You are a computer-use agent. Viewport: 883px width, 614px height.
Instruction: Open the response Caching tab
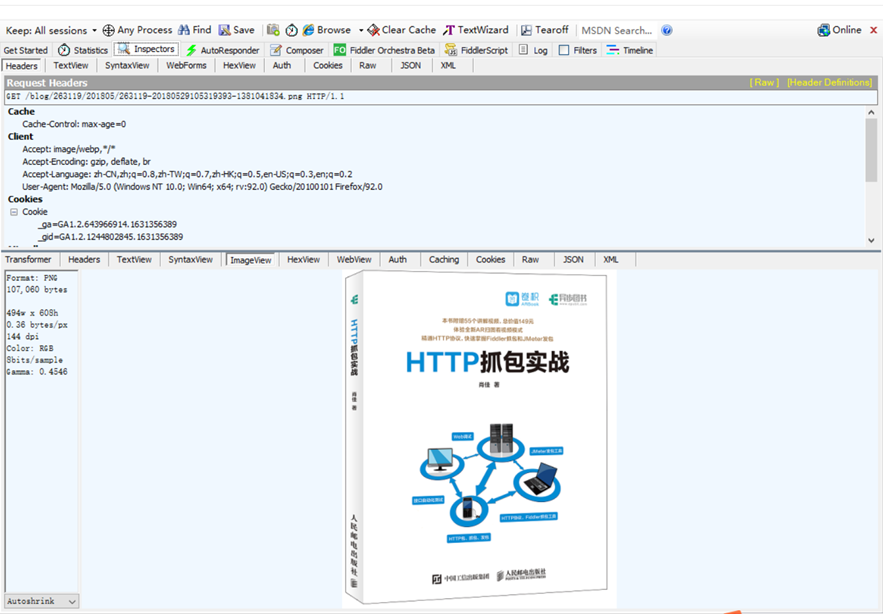coord(444,260)
